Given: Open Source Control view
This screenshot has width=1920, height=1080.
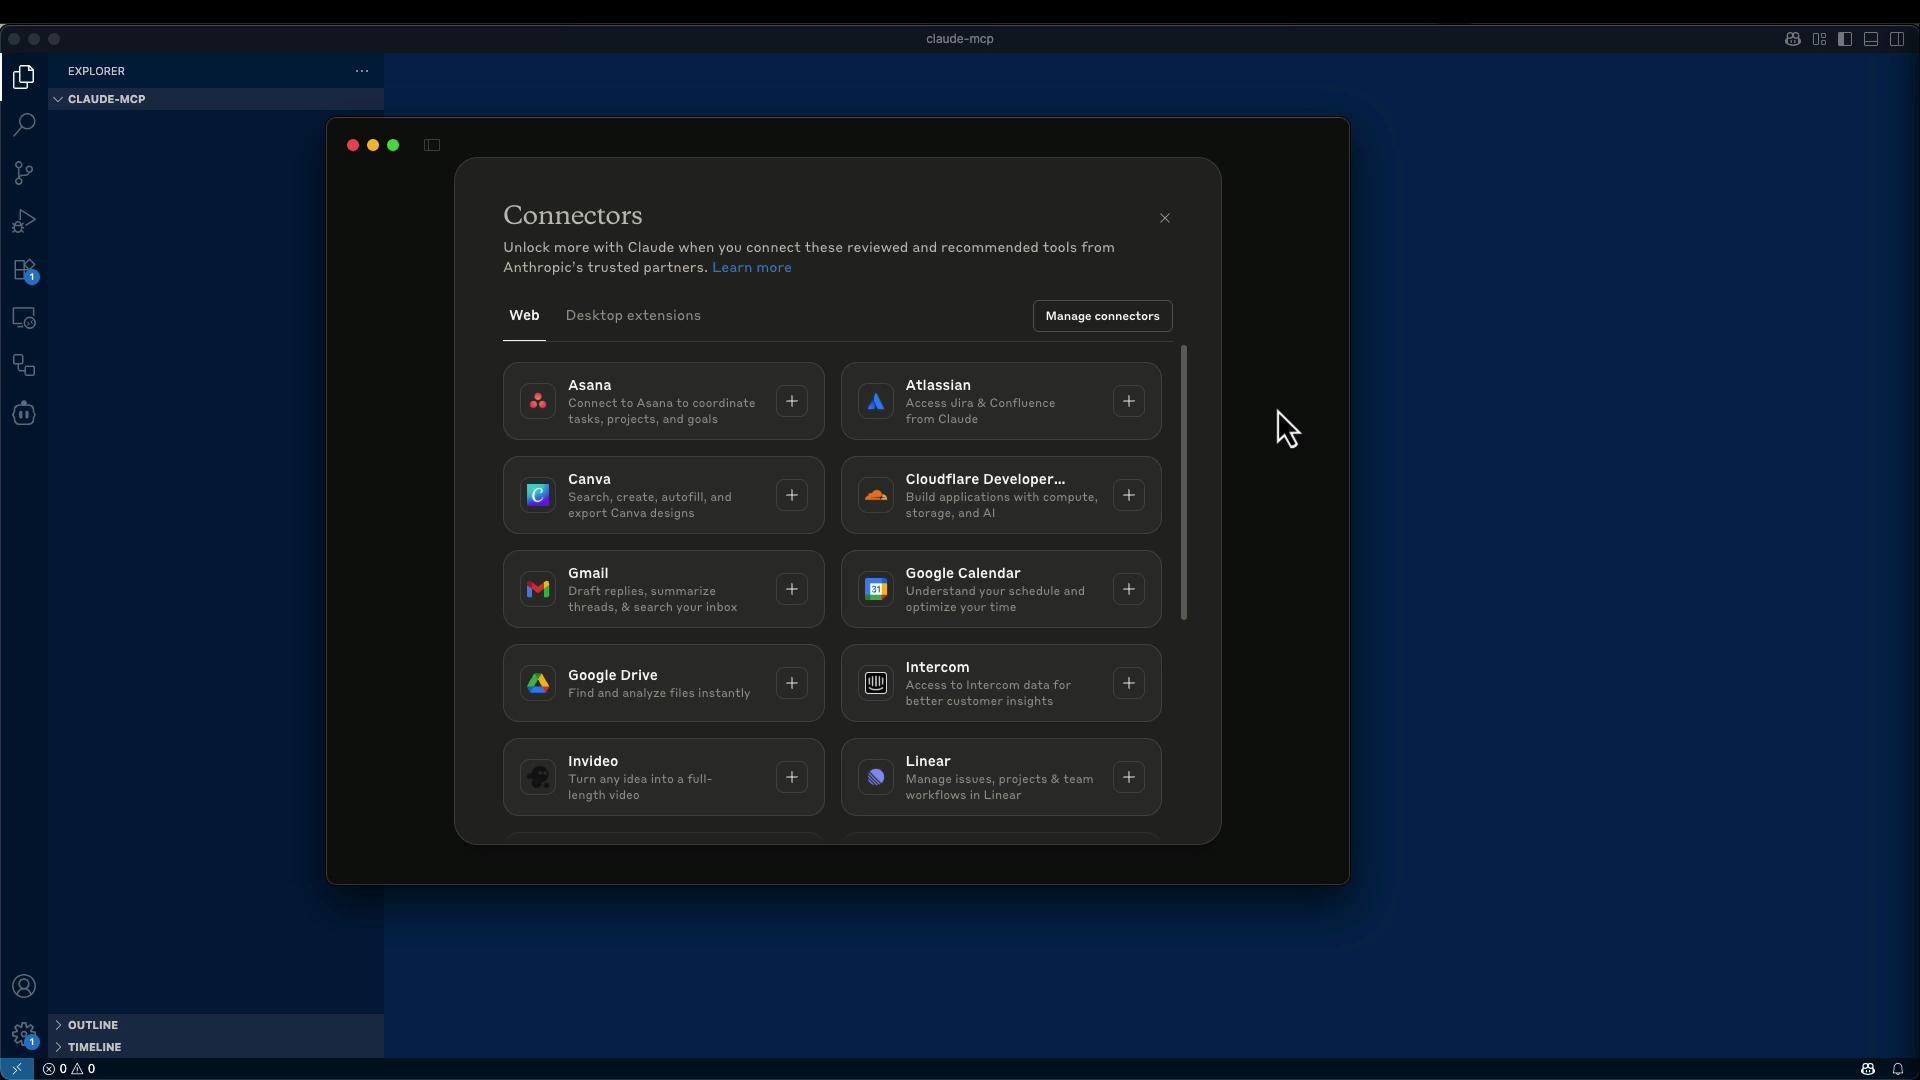Looking at the screenshot, I should (x=24, y=173).
